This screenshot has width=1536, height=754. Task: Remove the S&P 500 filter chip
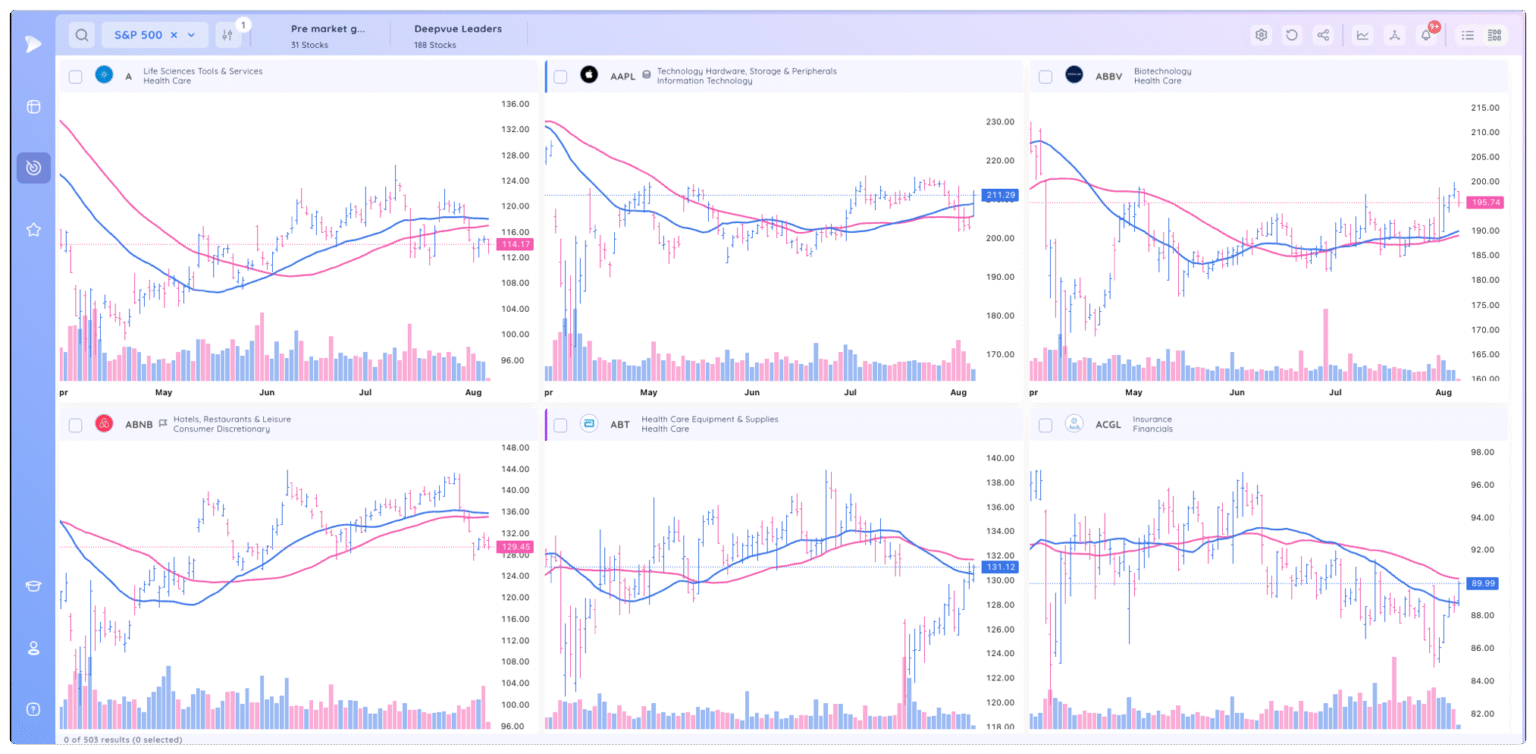[174, 33]
